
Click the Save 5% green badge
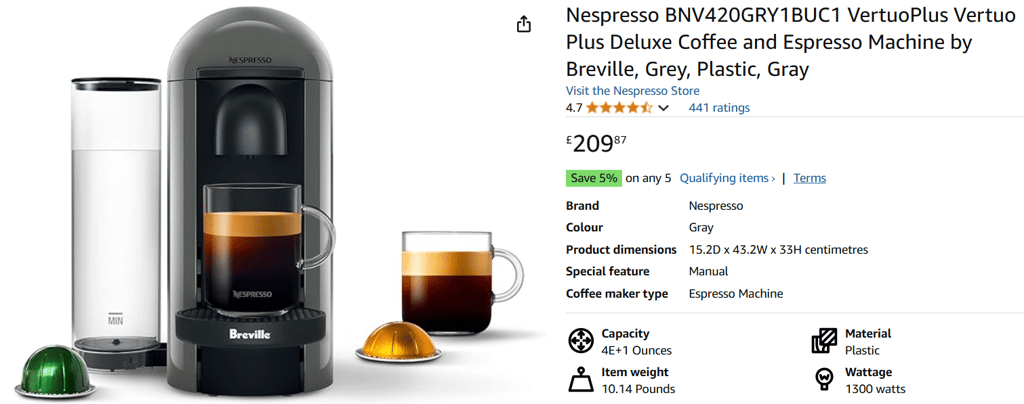coord(594,178)
